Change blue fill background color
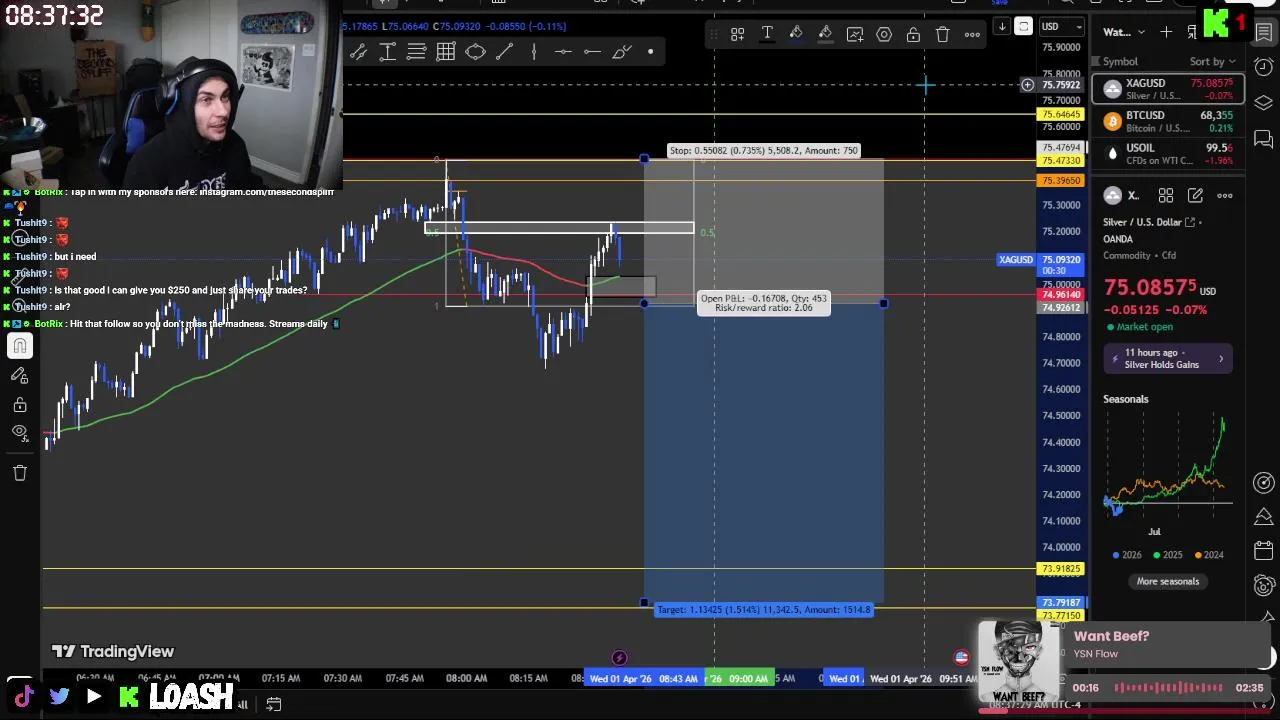This screenshot has height=720, width=1280. click(x=796, y=35)
